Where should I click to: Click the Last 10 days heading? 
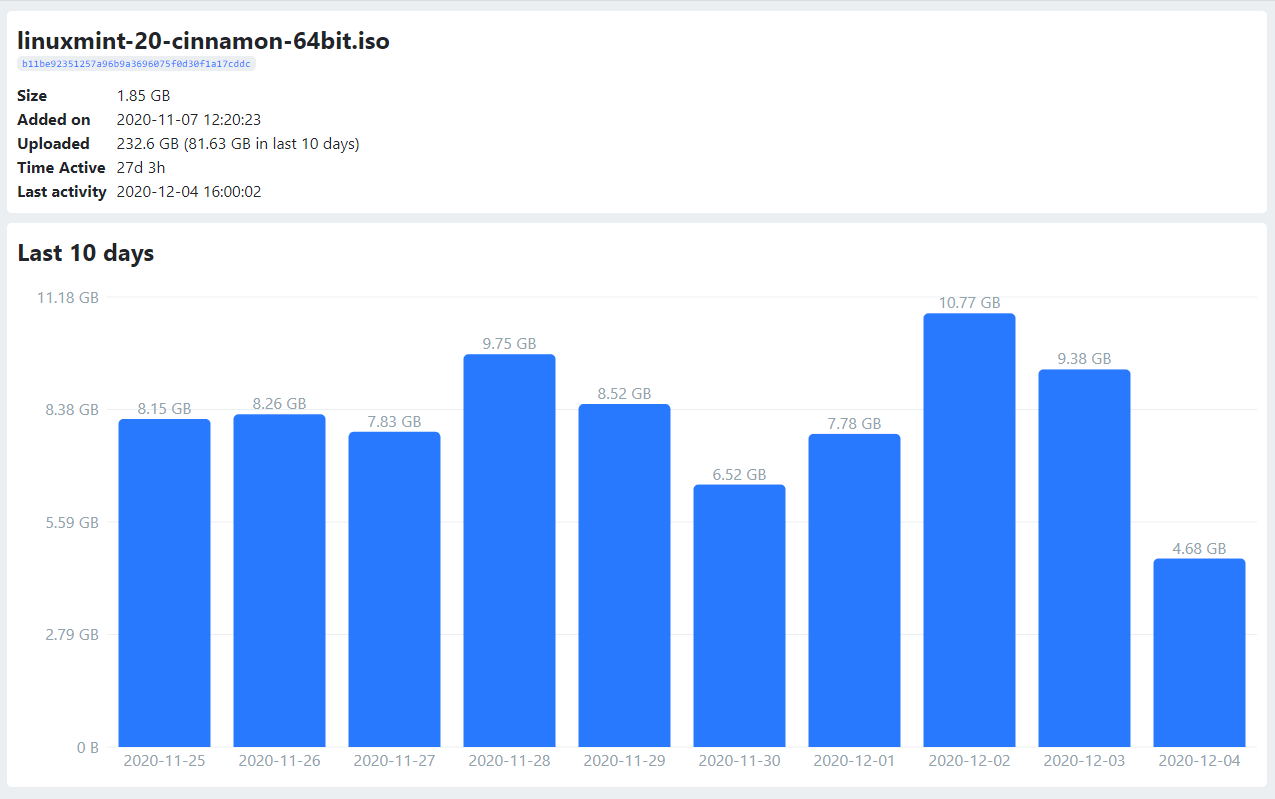coord(86,253)
